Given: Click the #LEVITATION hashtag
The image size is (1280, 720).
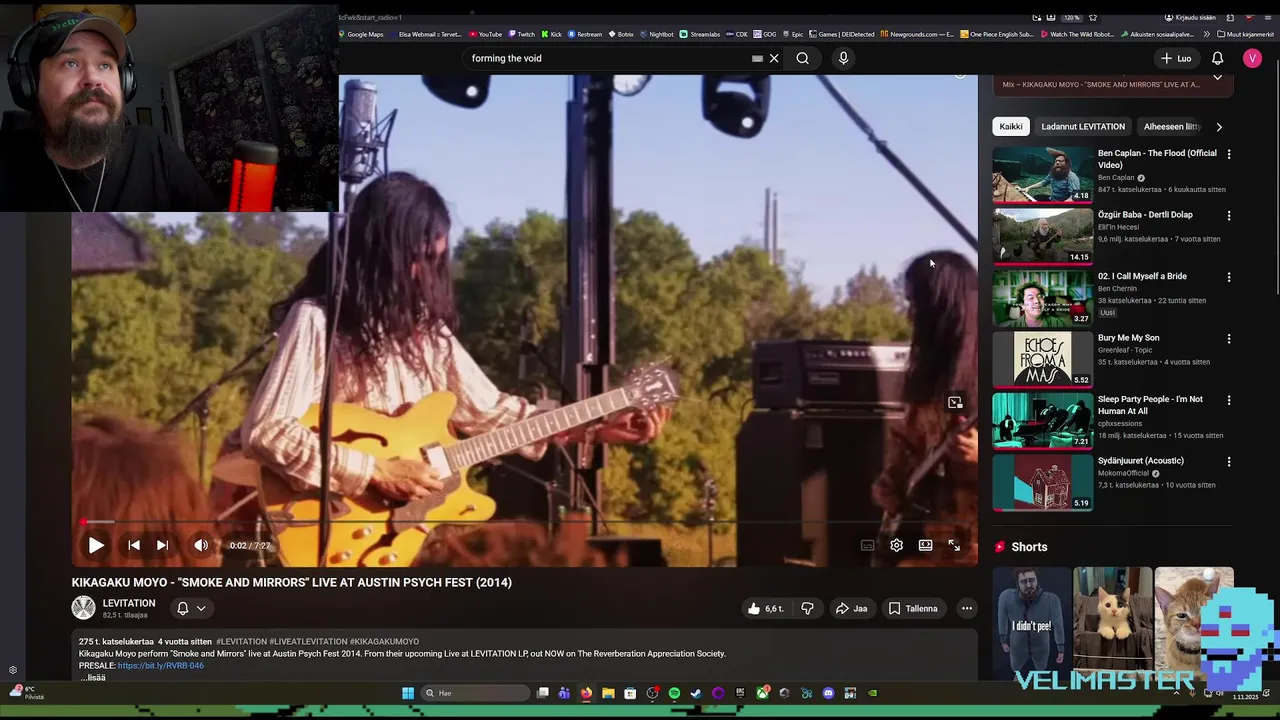Looking at the screenshot, I should click(241, 641).
